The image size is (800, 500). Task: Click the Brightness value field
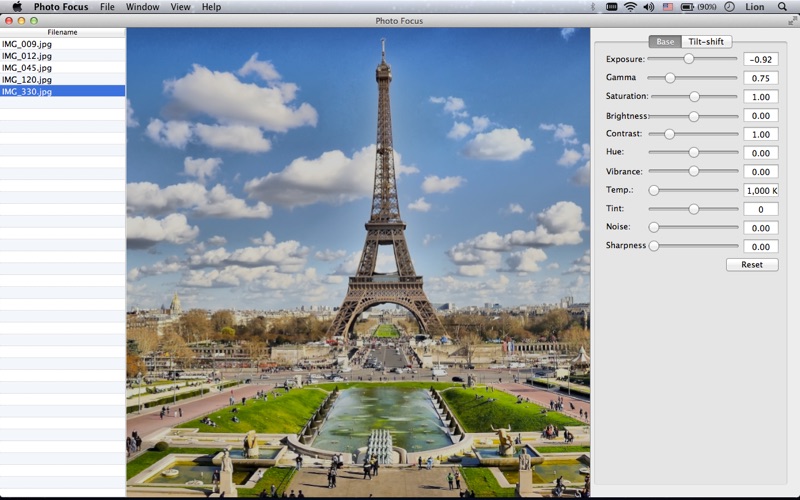pyautogui.click(x=761, y=116)
